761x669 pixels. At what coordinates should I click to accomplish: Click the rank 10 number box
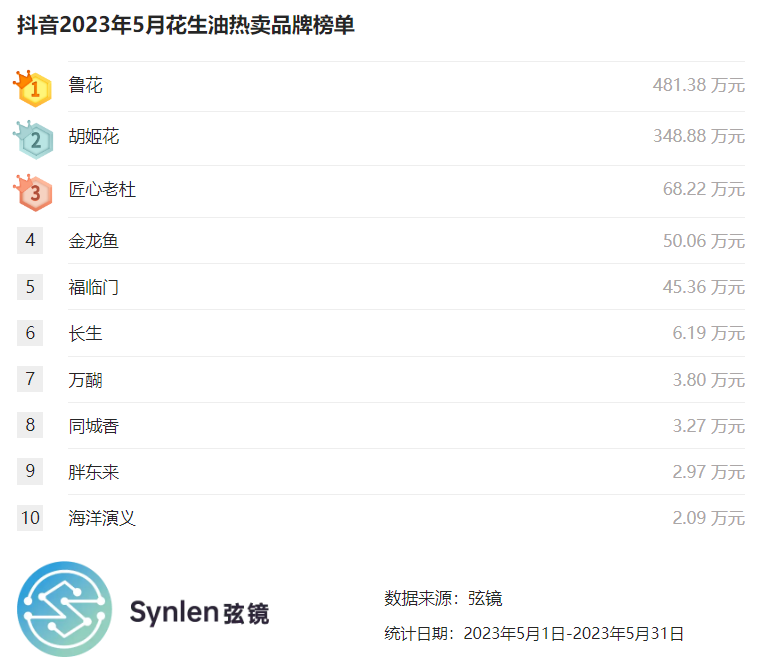[30, 518]
